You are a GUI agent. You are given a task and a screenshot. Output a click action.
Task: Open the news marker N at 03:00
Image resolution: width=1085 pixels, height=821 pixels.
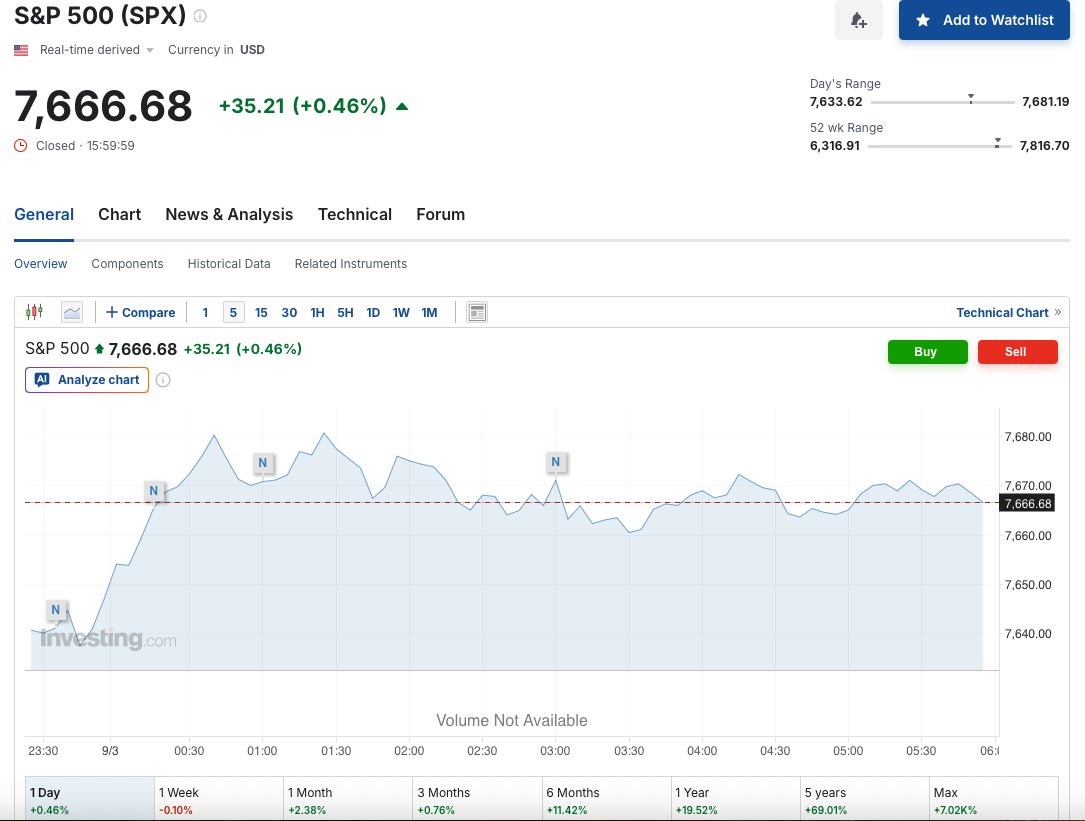pyautogui.click(x=556, y=462)
